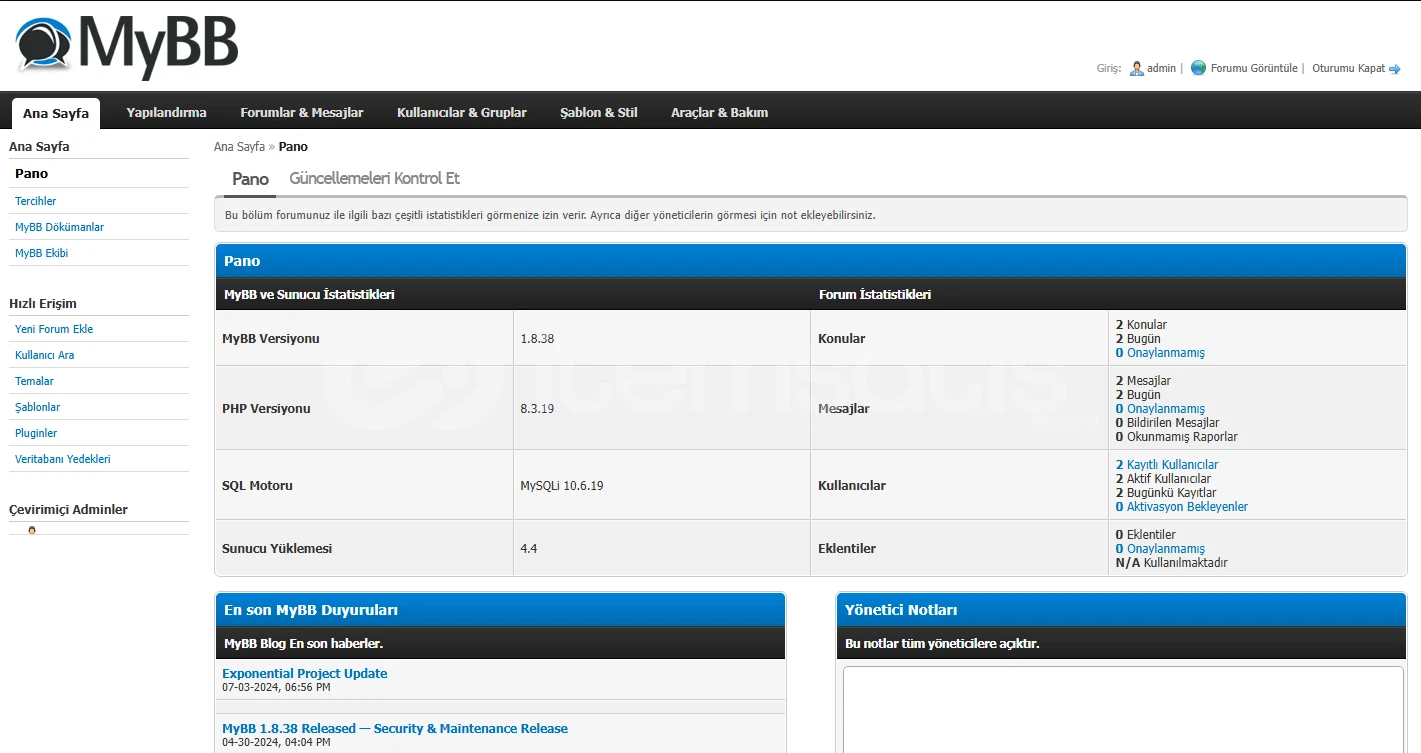The image size is (1421, 753).
Task: Click the Forumu Görüntüle link
Action: (1254, 69)
